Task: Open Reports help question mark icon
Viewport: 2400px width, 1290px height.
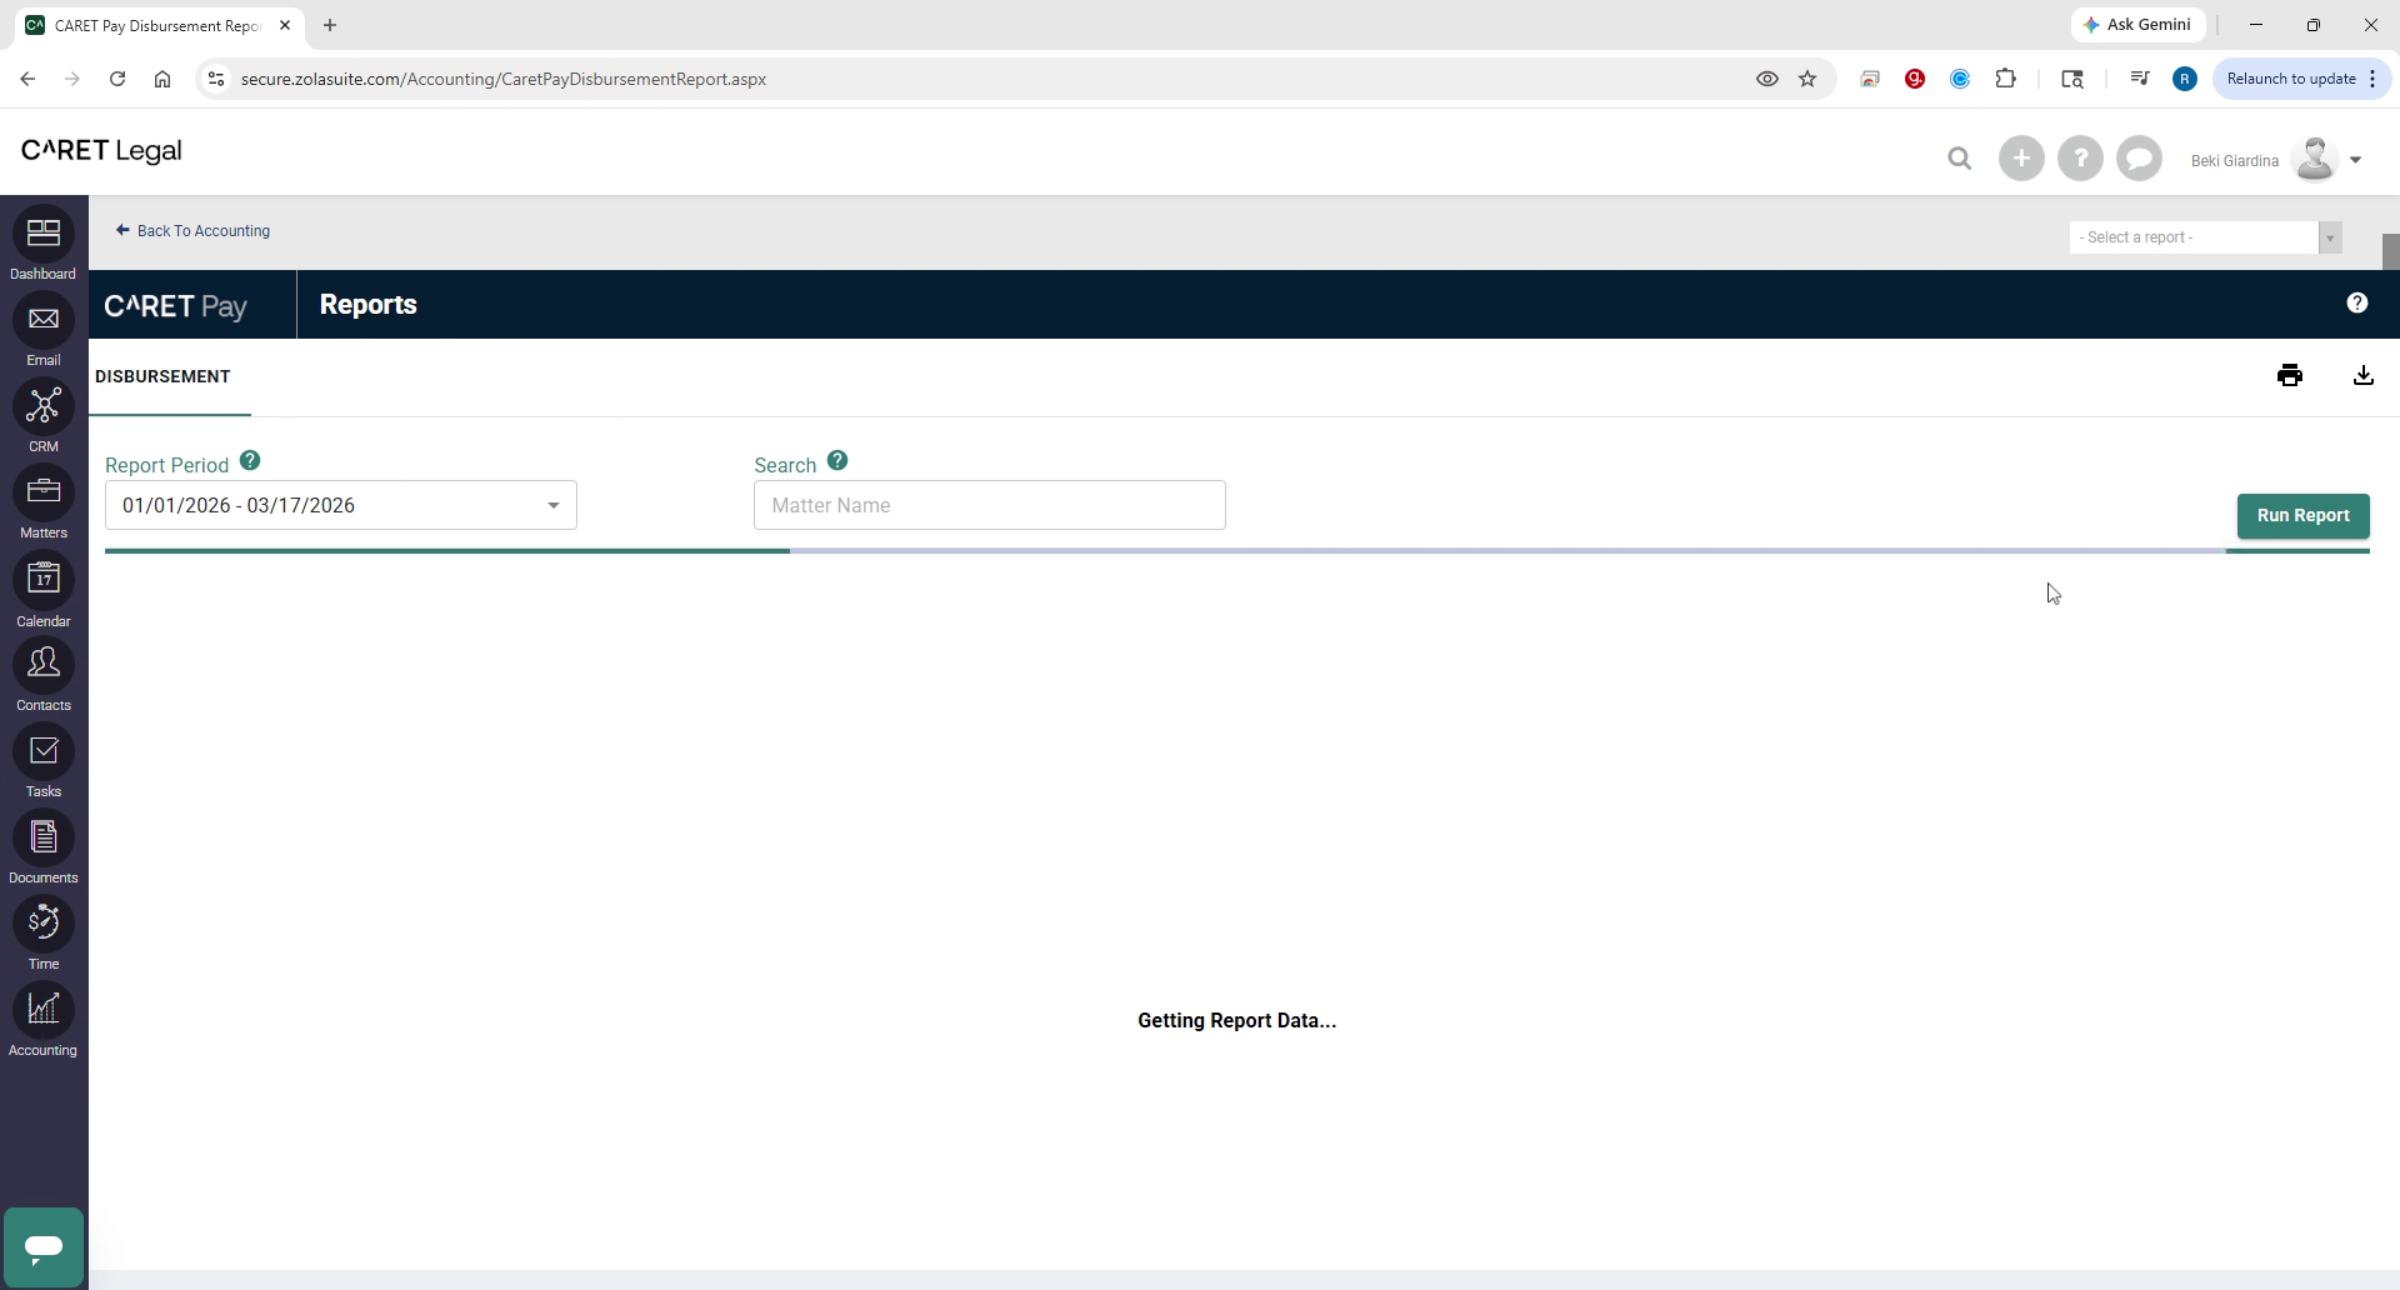Action: (2357, 303)
